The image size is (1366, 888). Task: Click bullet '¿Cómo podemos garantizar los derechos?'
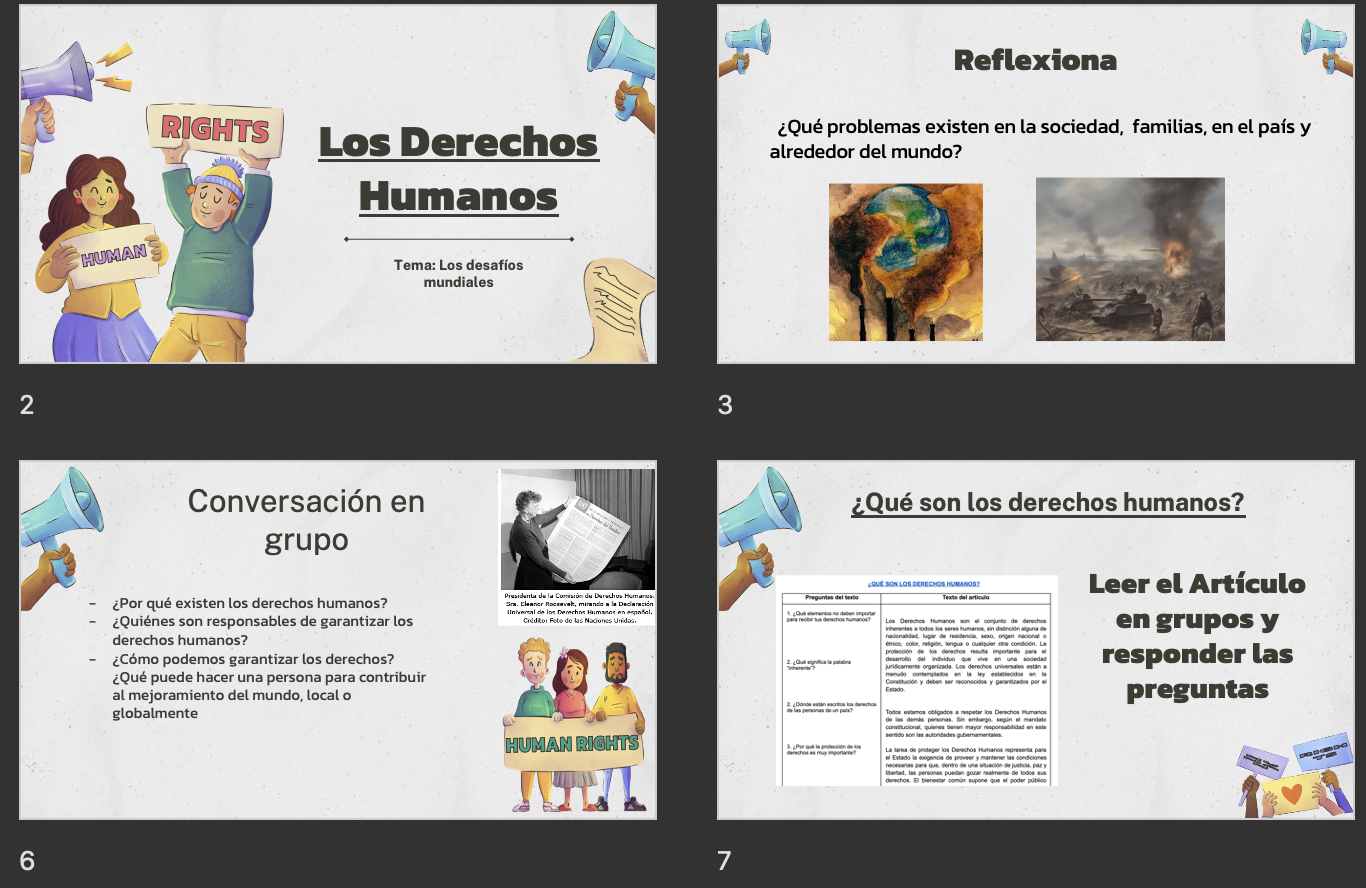pos(253,659)
